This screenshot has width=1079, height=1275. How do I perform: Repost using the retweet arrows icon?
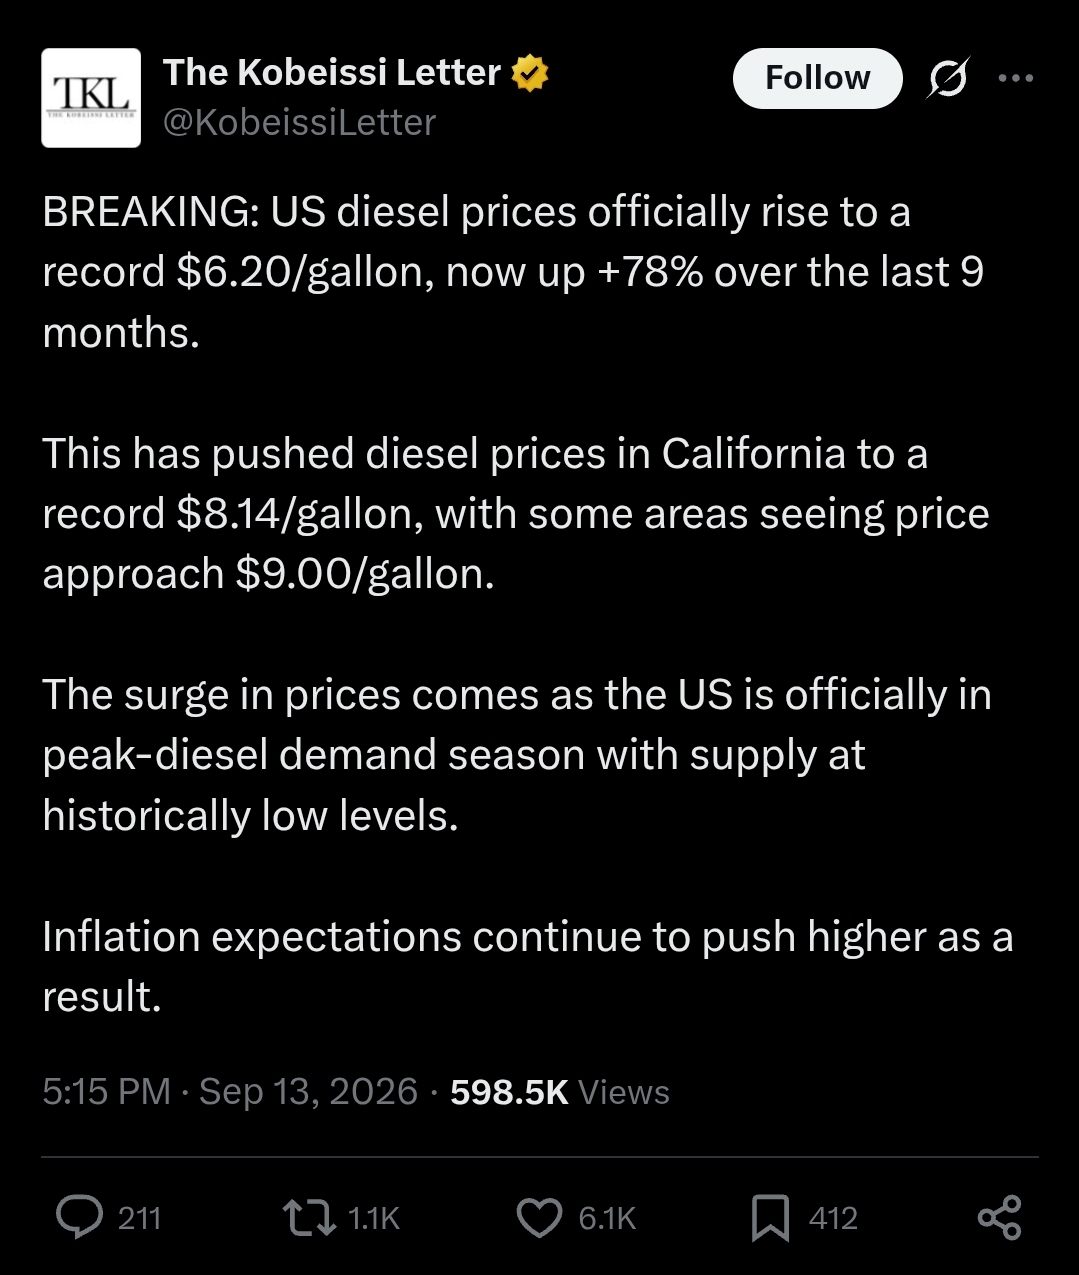click(309, 1217)
